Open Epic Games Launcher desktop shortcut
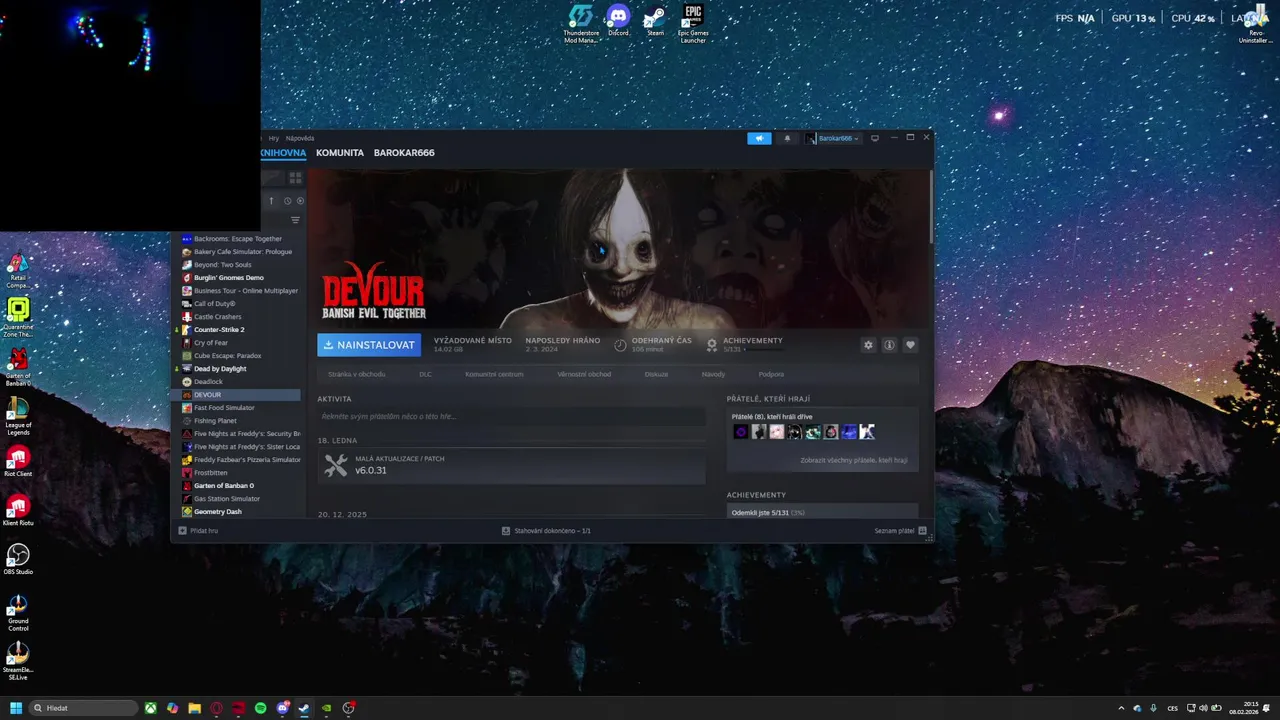This screenshot has height=720, width=1280. (x=693, y=24)
